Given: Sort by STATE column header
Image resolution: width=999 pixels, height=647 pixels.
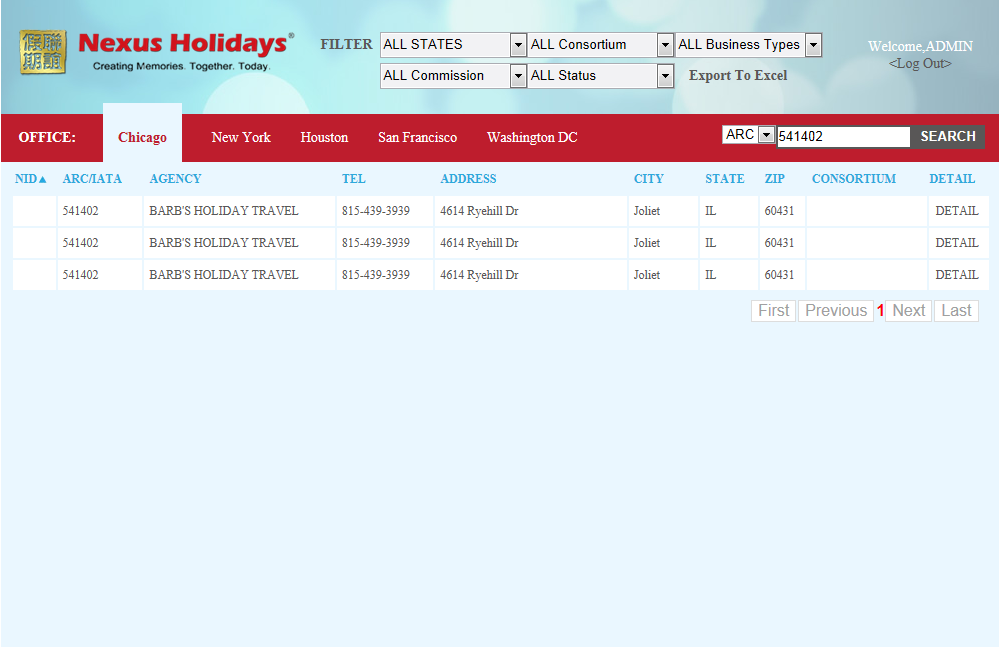Looking at the screenshot, I should (724, 179).
